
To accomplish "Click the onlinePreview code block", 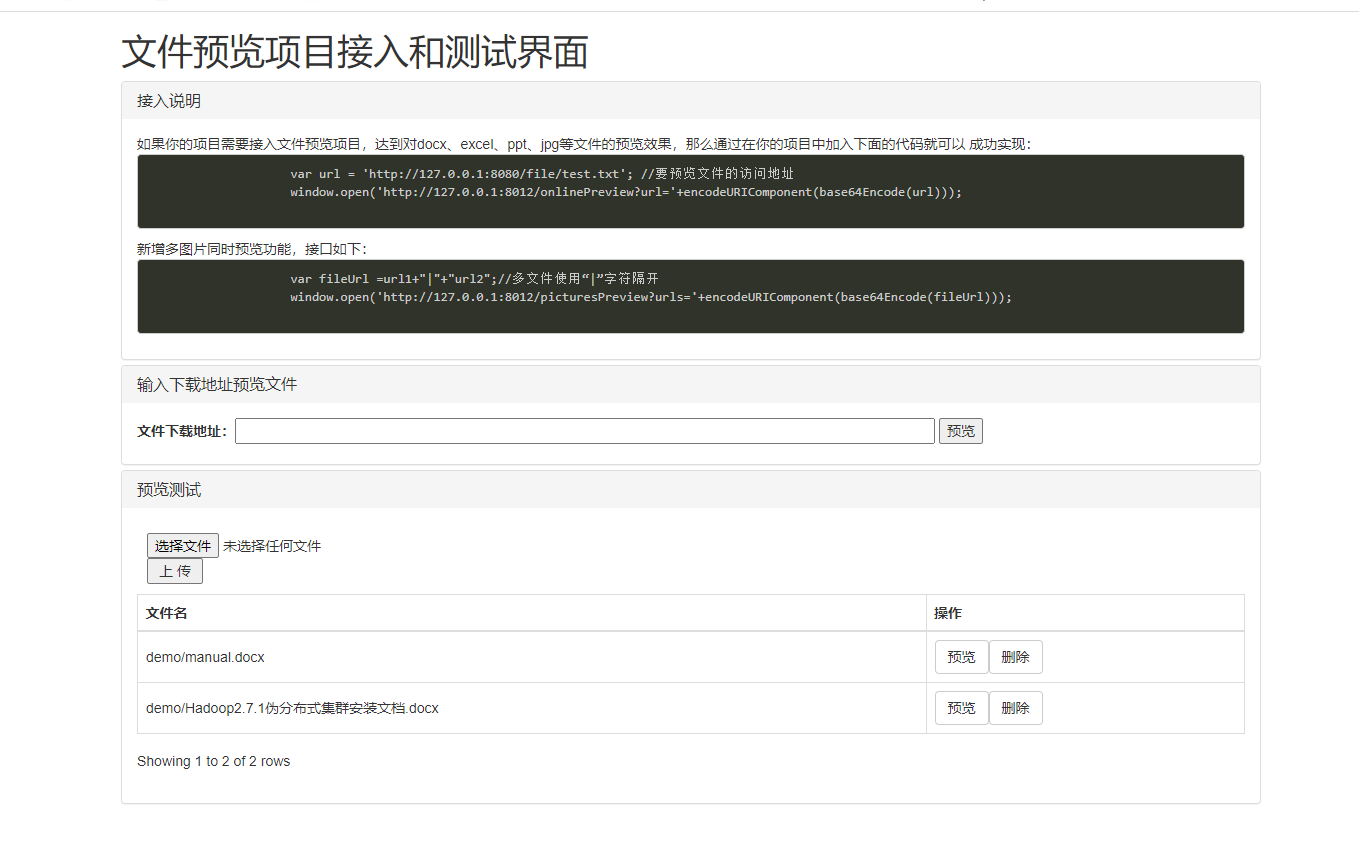I will point(691,191).
